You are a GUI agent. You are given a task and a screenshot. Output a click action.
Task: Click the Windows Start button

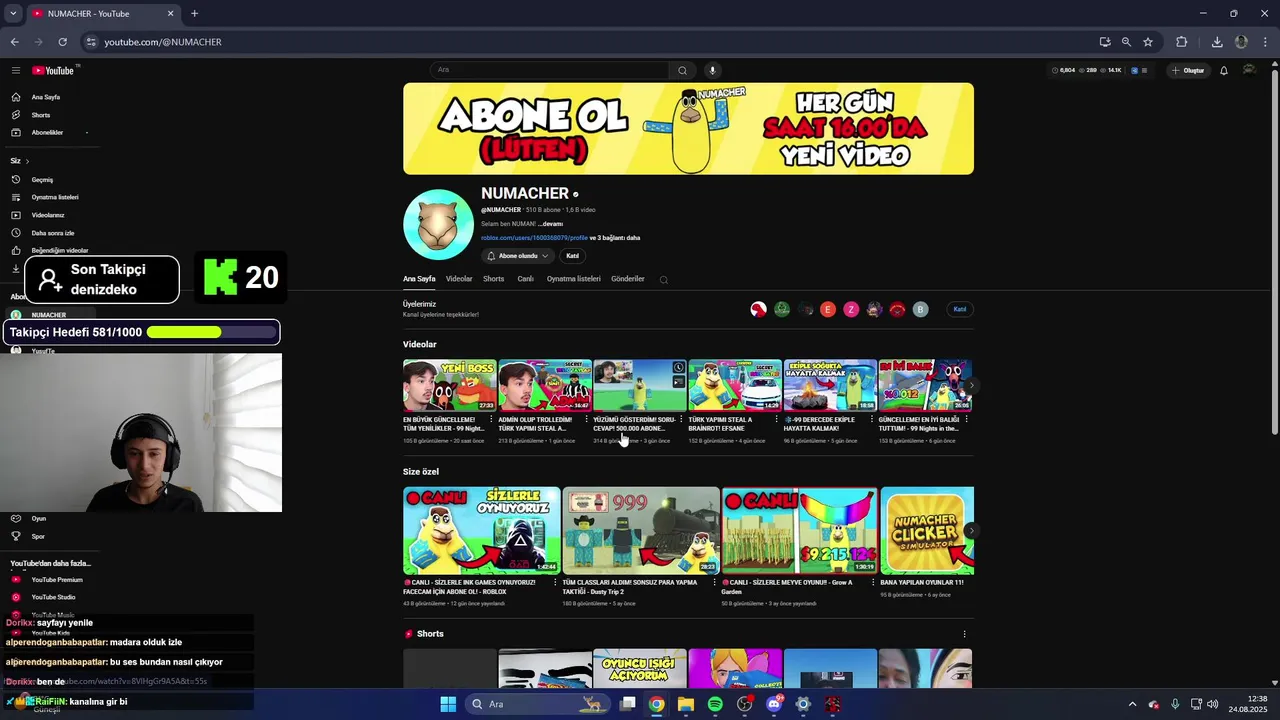[448, 704]
